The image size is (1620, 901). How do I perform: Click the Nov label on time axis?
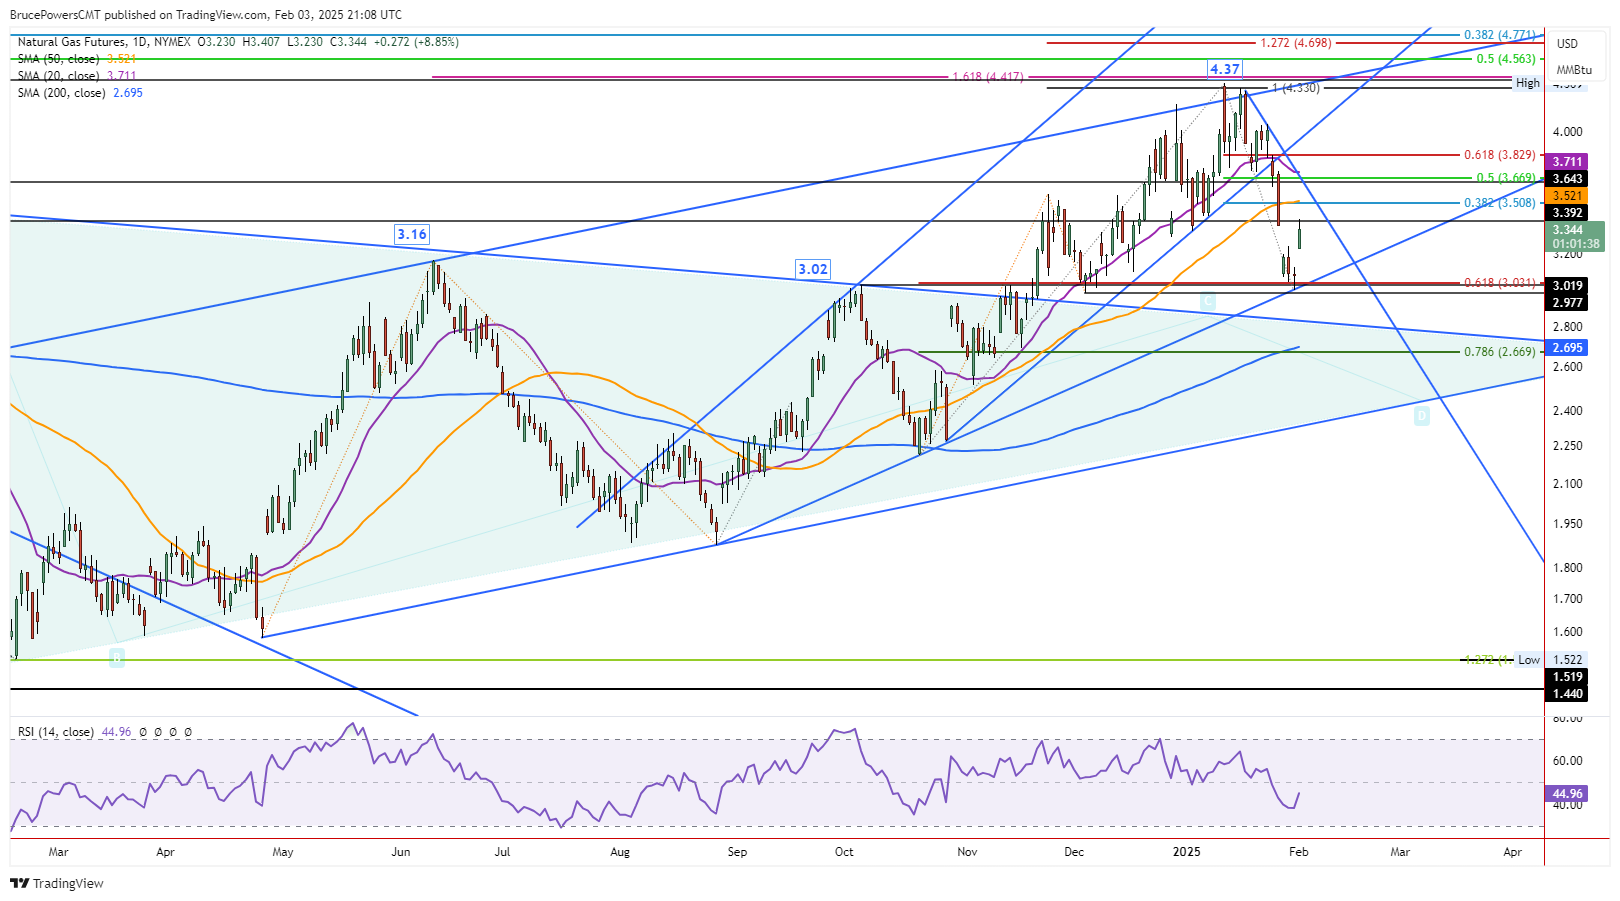click(967, 852)
